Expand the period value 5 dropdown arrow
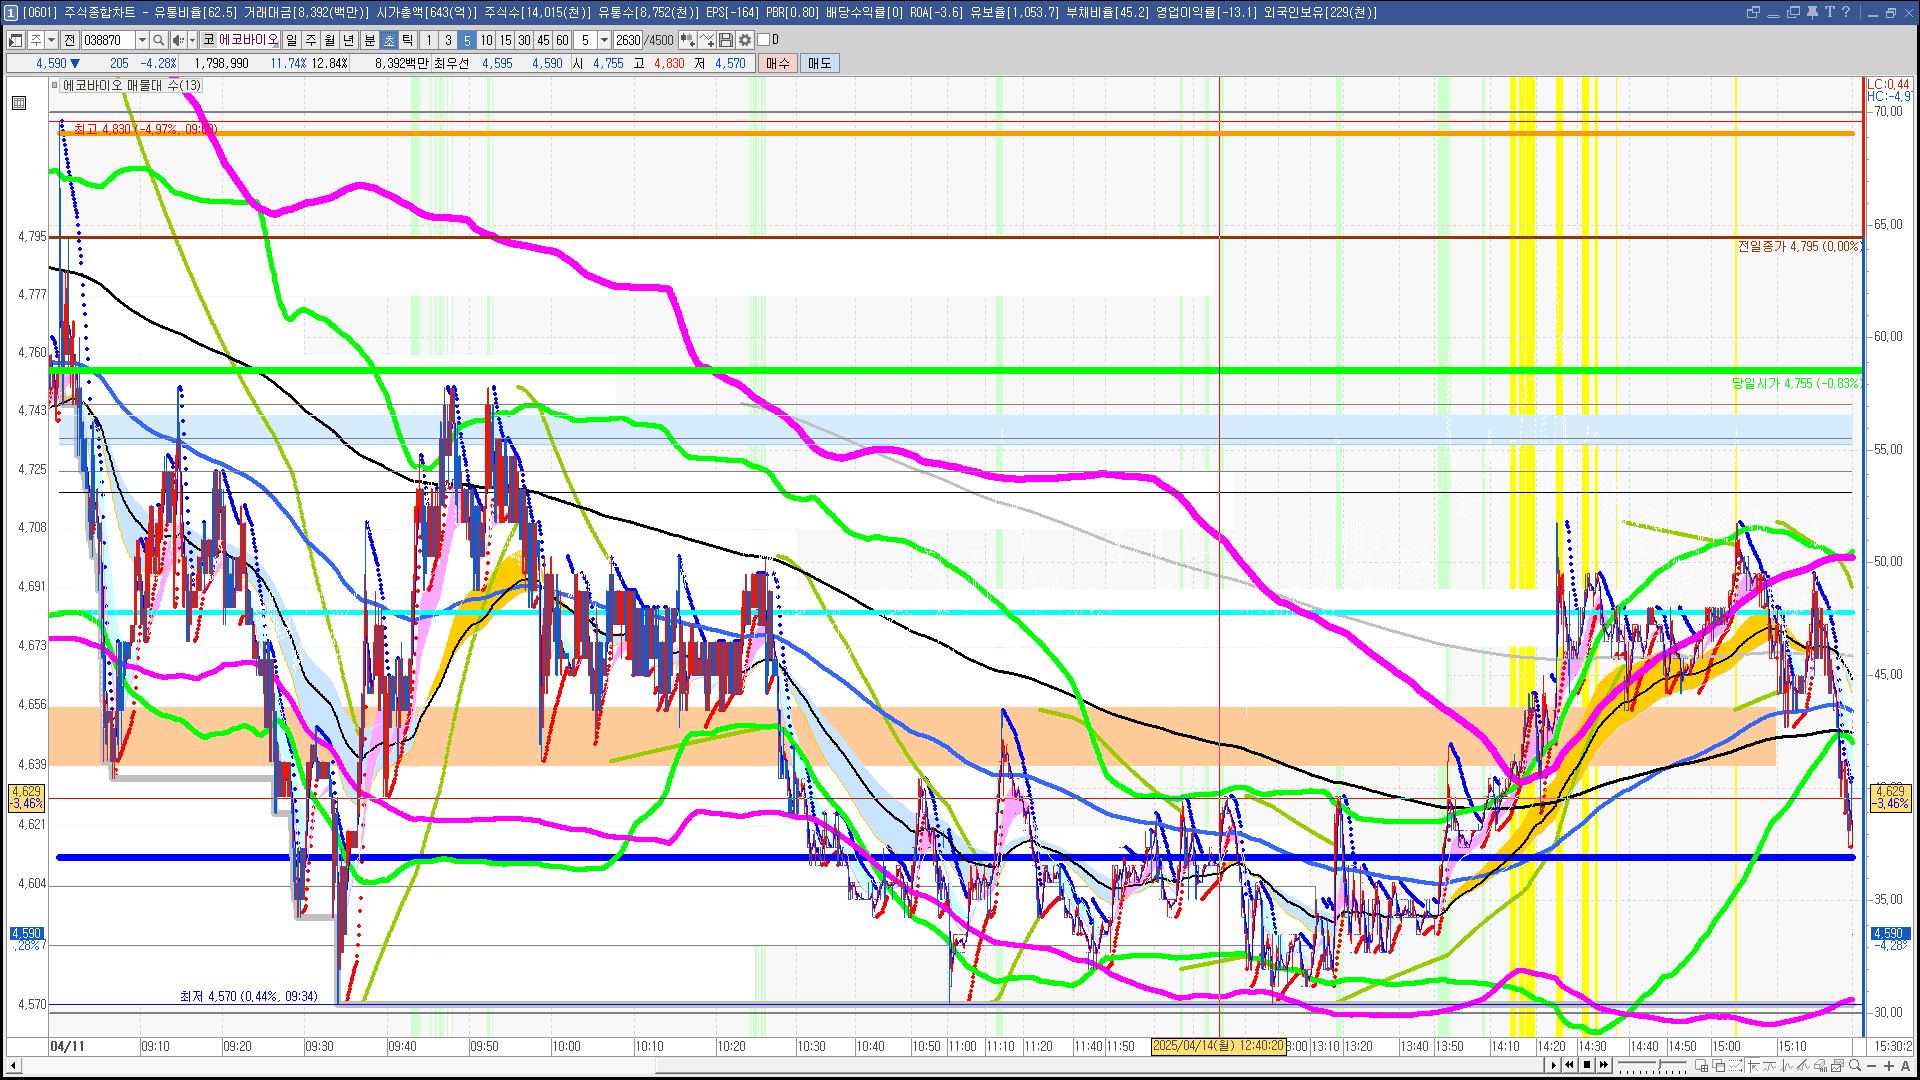This screenshot has width=1920, height=1080. click(x=604, y=40)
